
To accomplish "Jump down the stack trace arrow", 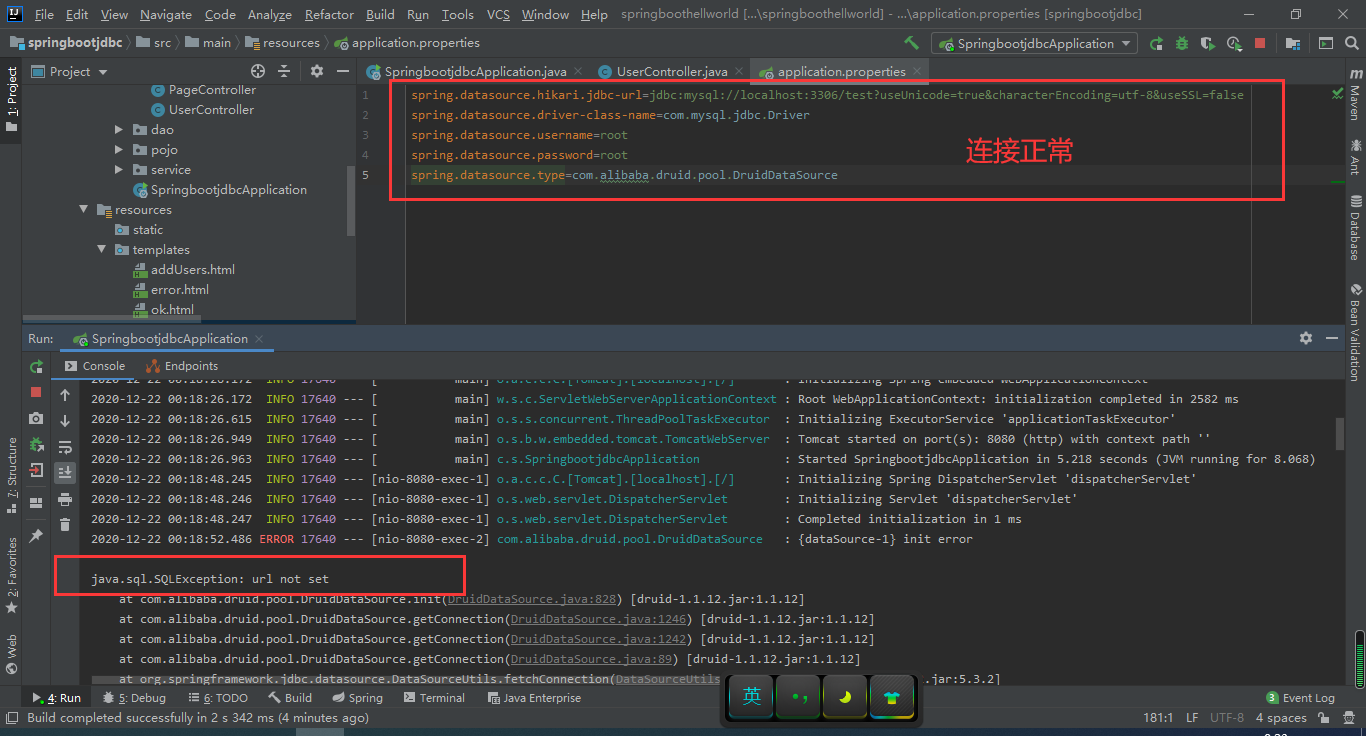I will click(65, 421).
